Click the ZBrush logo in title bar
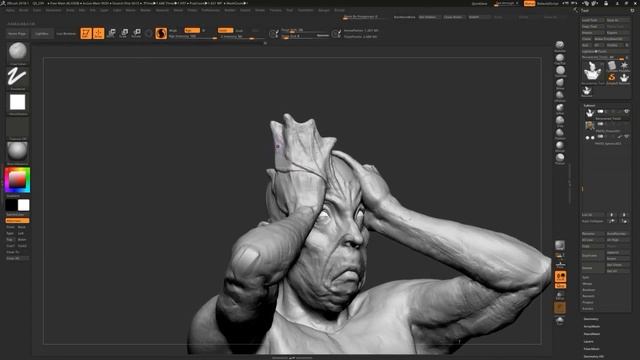The image size is (640, 360). (3, 3)
